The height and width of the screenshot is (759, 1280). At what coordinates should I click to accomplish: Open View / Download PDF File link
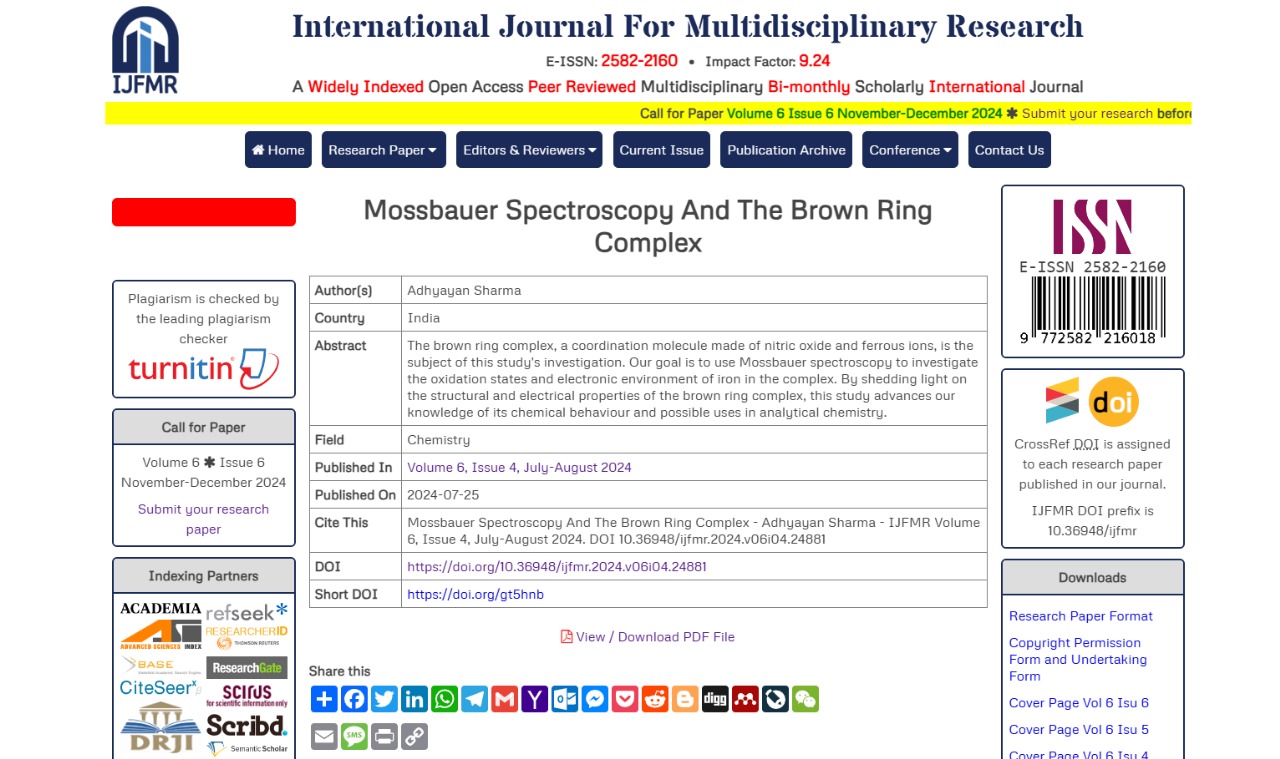[648, 637]
